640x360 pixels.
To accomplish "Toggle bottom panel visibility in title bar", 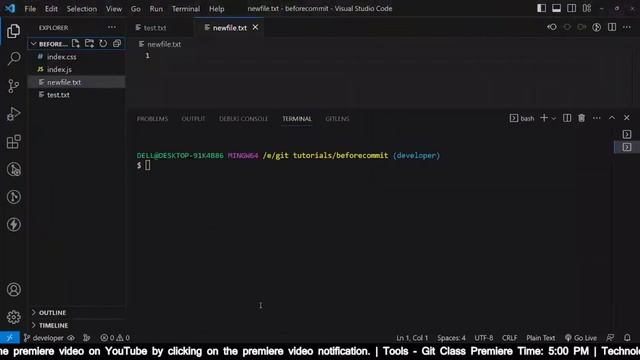I will [x=556, y=8].
